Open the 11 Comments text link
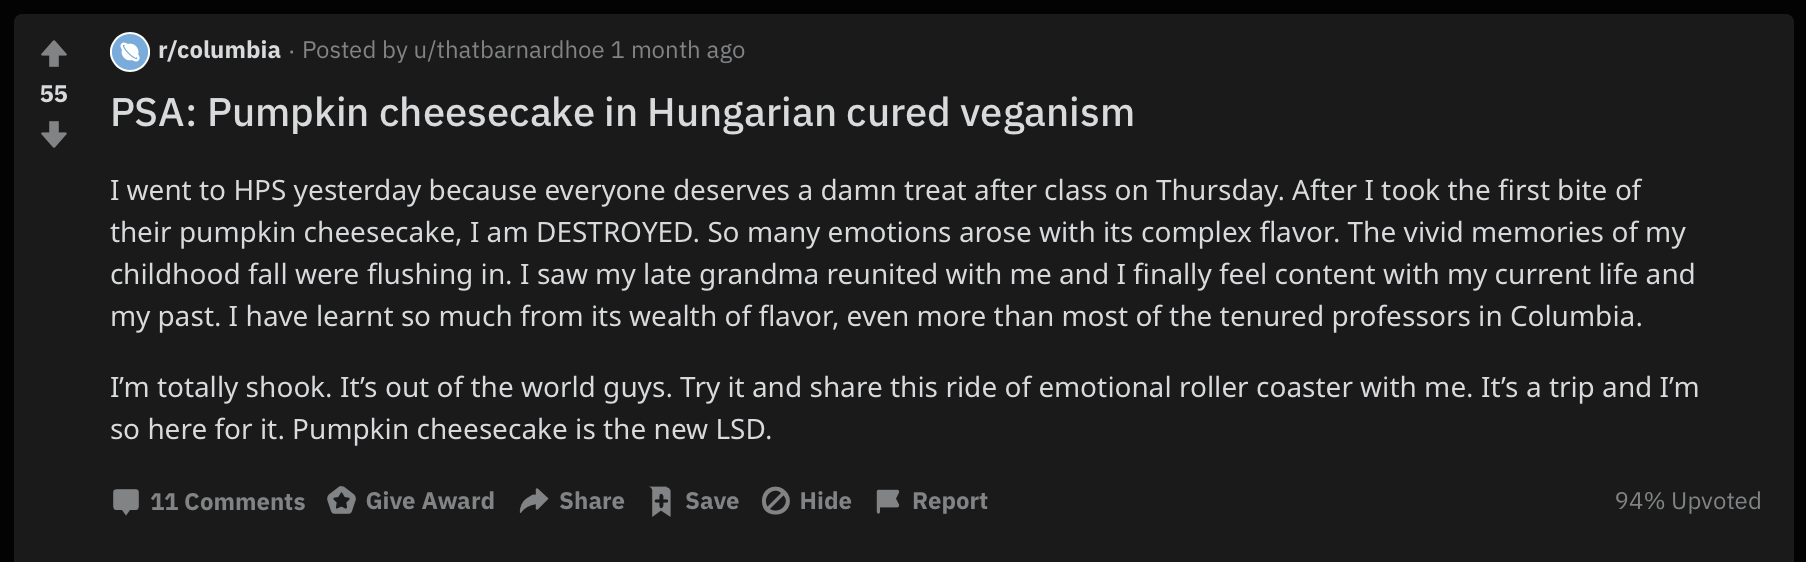This screenshot has width=1806, height=562. 227,501
